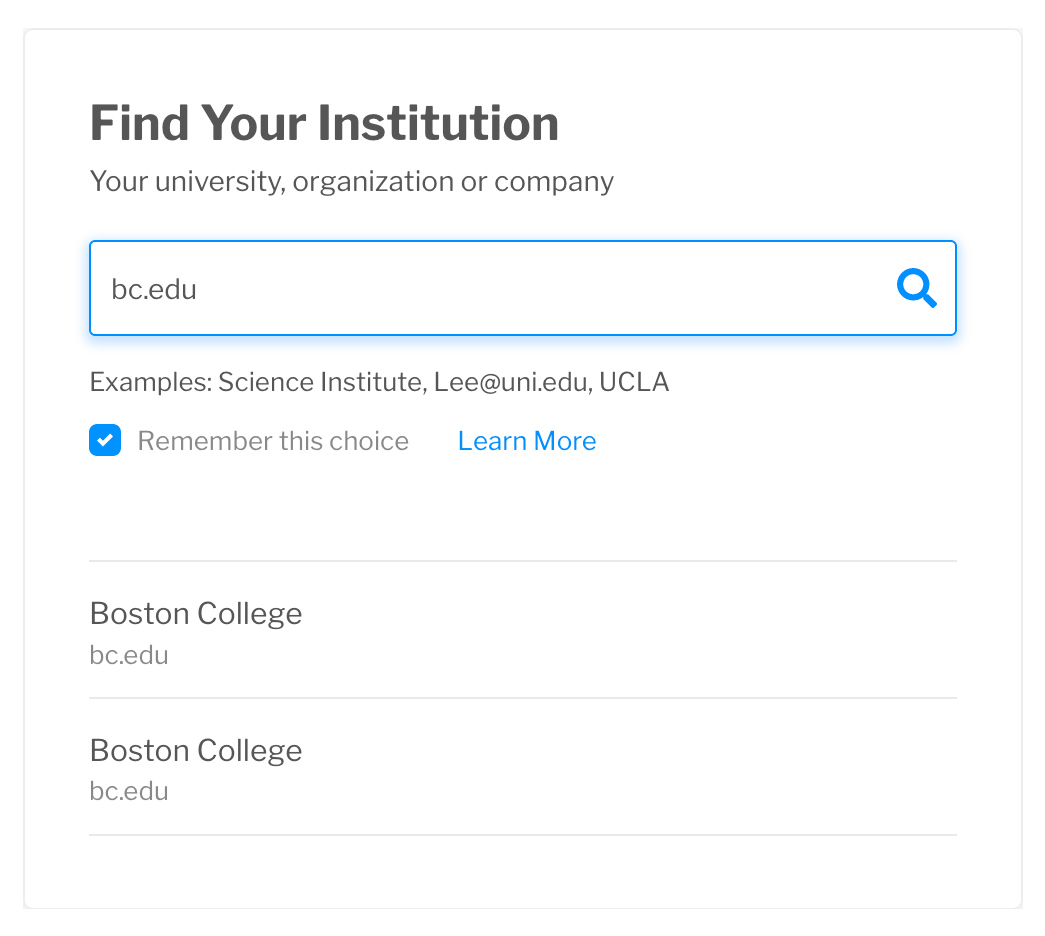The image size is (1045, 936).
Task: Click the first "Boston College" title text
Action: pos(196,613)
